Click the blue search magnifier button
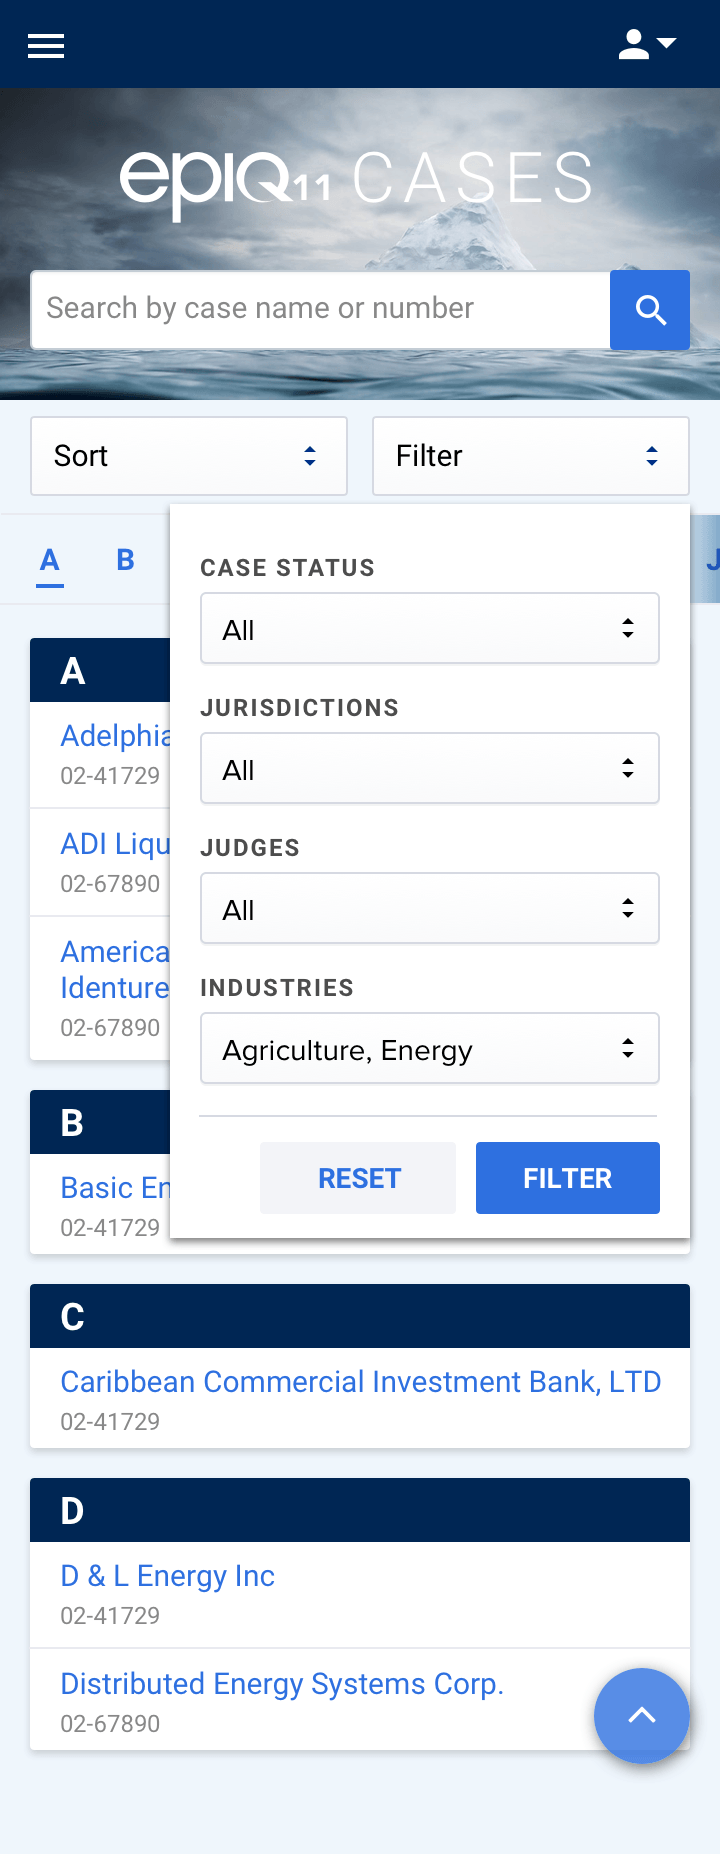720x1854 pixels. coord(650,310)
